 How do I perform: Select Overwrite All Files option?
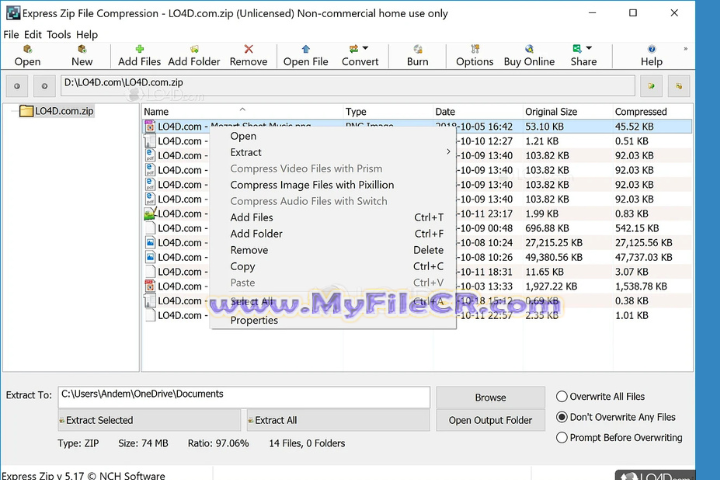coord(601,396)
